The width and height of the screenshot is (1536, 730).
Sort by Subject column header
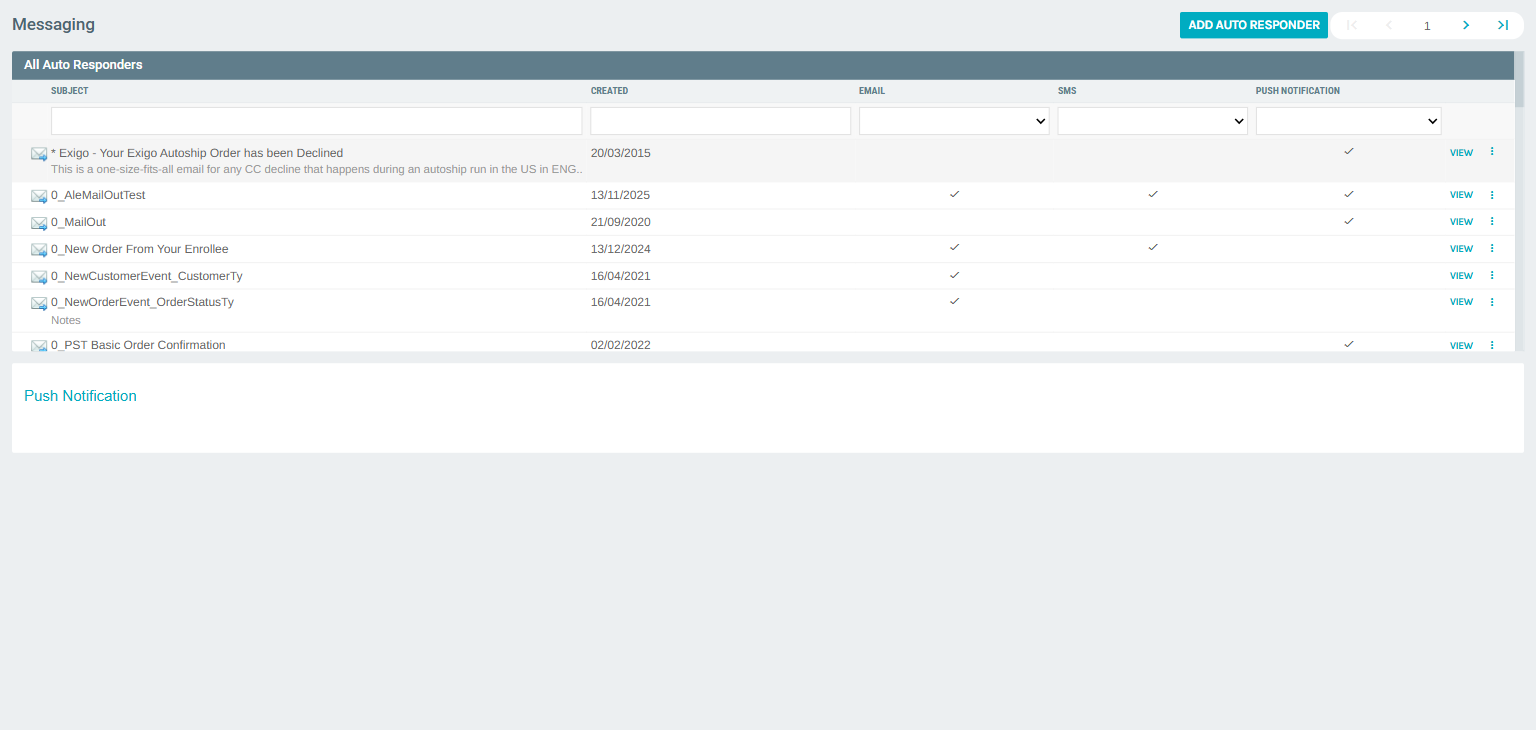70,91
